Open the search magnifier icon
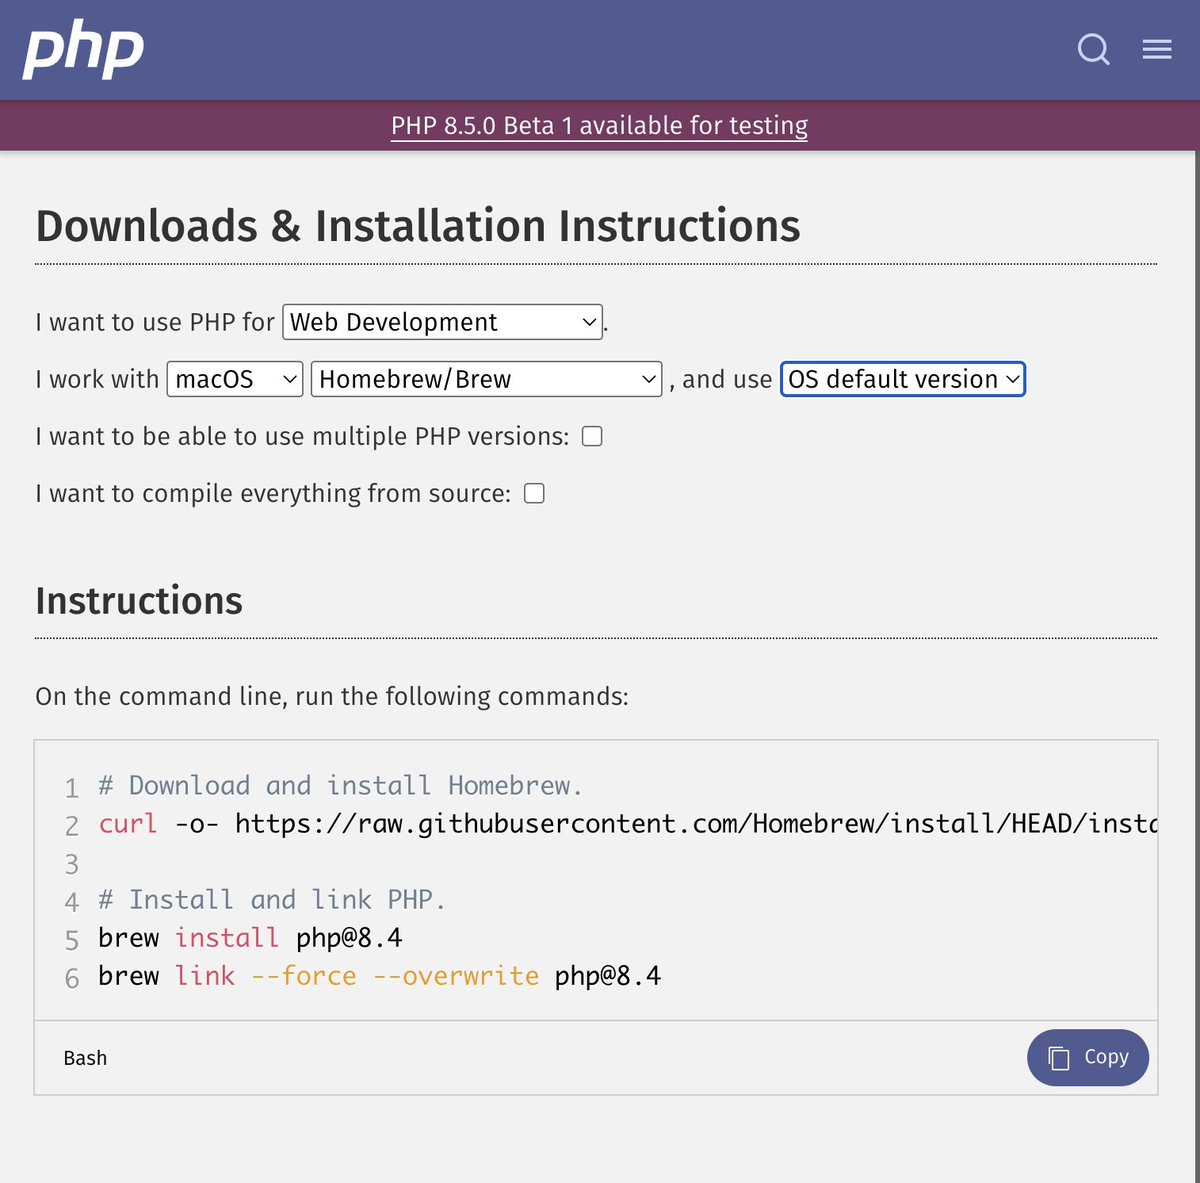Viewport: 1200px width, 1183px height. pyautogui.click(x=1093, y=49)
